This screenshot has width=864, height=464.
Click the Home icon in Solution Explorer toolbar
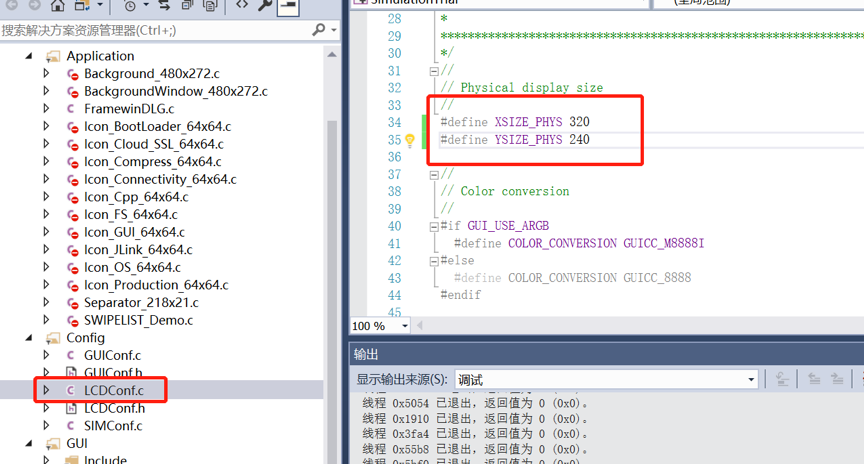[x=57, y=6]
